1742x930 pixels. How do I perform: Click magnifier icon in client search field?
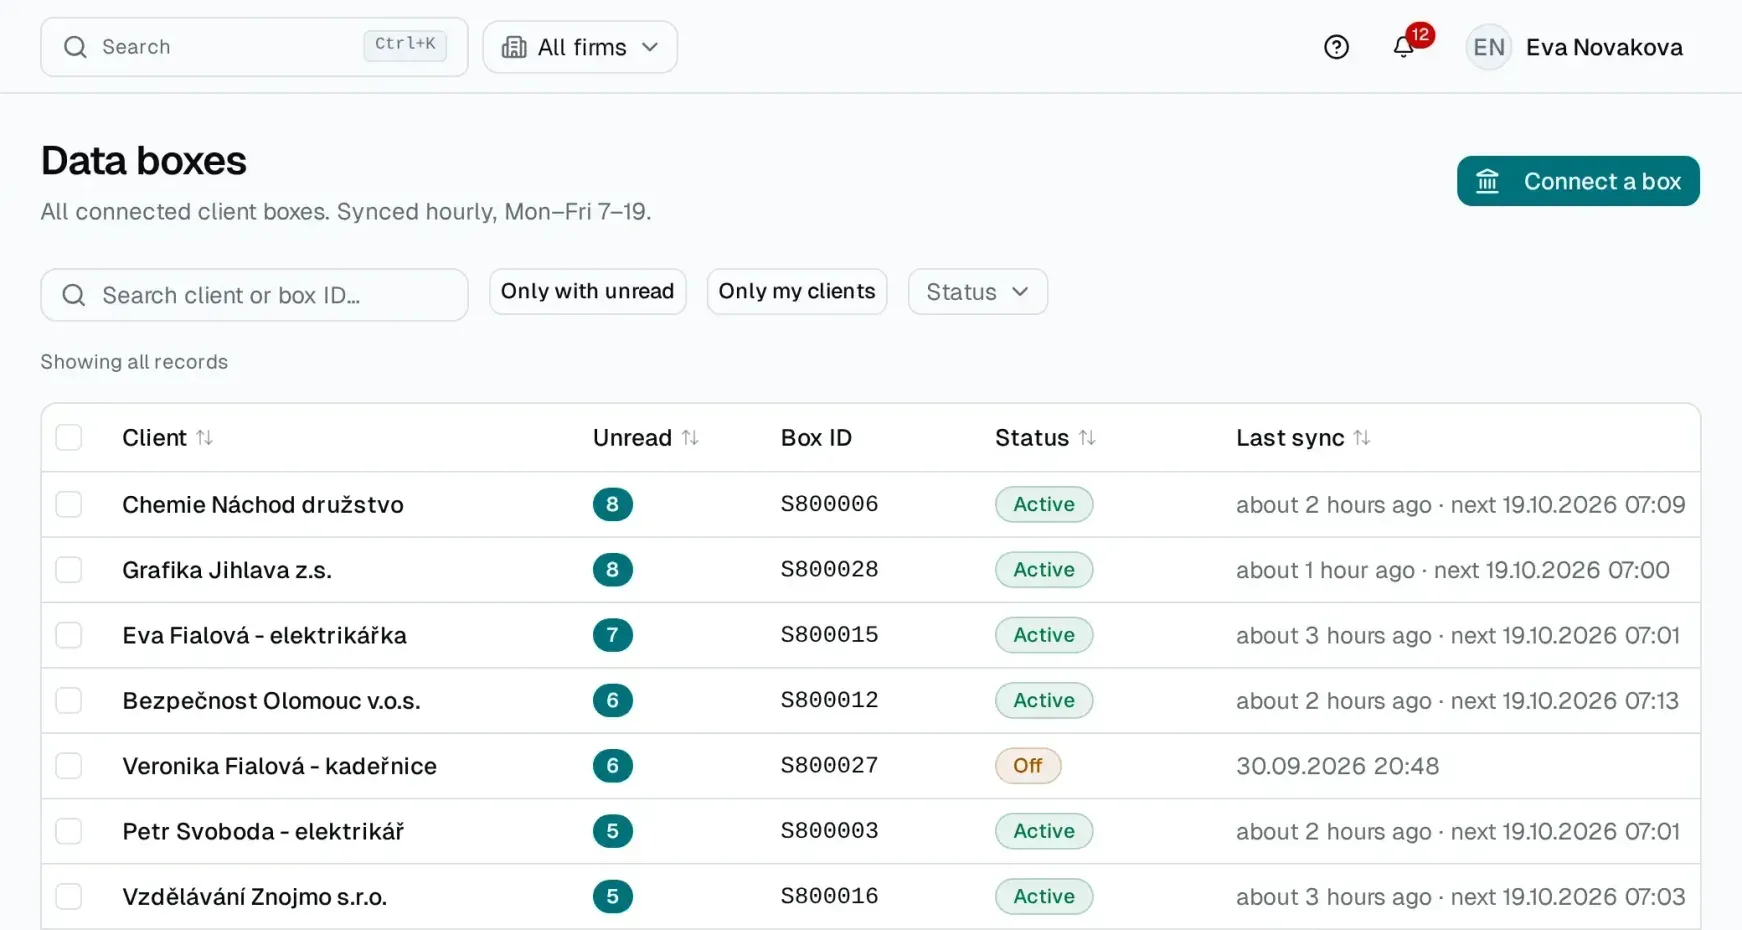coord(74,295)
